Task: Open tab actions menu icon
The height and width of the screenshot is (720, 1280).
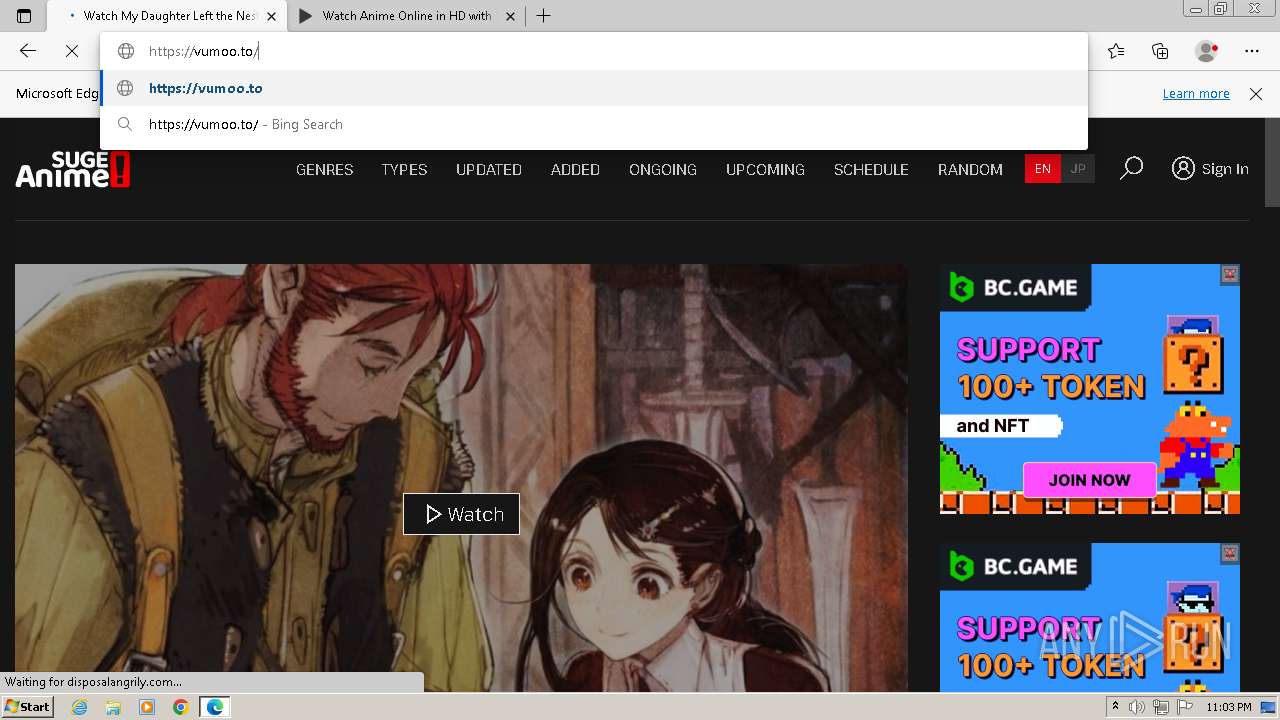Action: [24, 16]
